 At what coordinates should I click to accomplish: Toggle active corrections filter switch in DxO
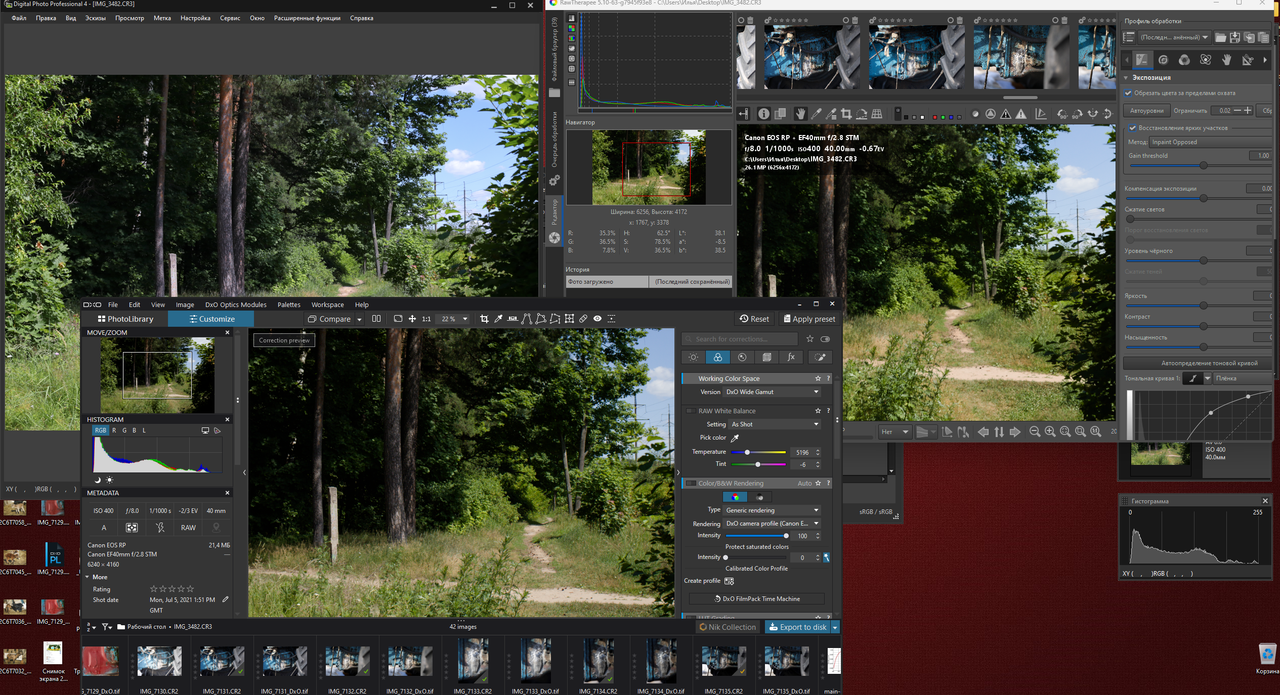[825, 339]
